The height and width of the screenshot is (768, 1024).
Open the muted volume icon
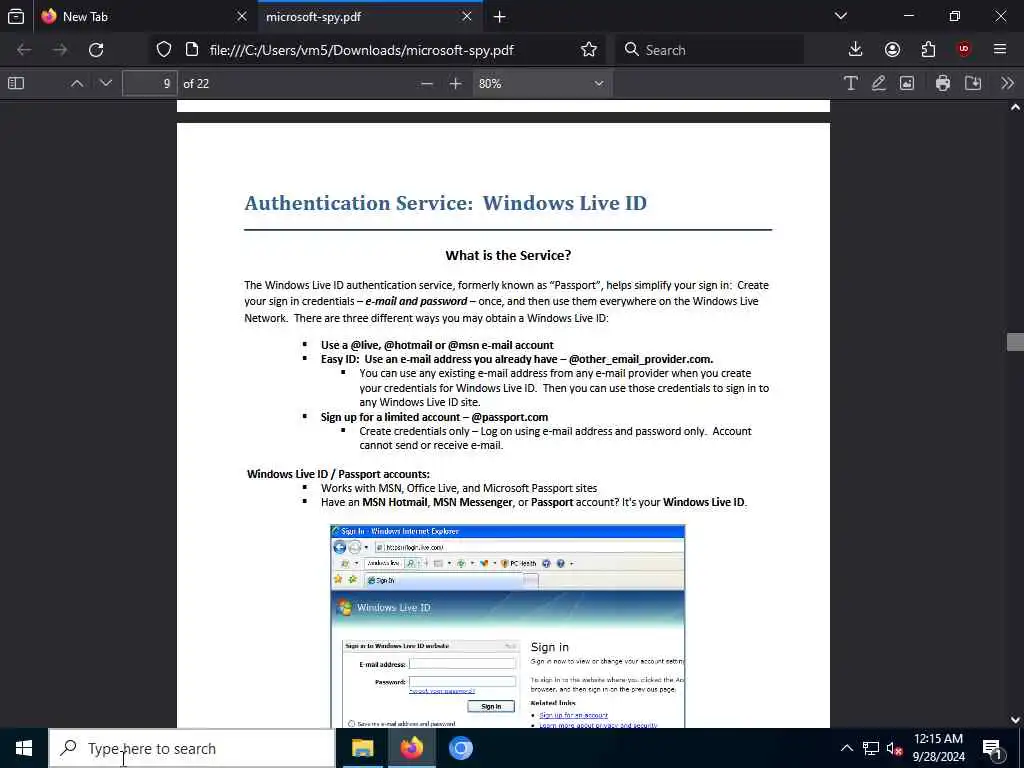click(x=894, y=748)
